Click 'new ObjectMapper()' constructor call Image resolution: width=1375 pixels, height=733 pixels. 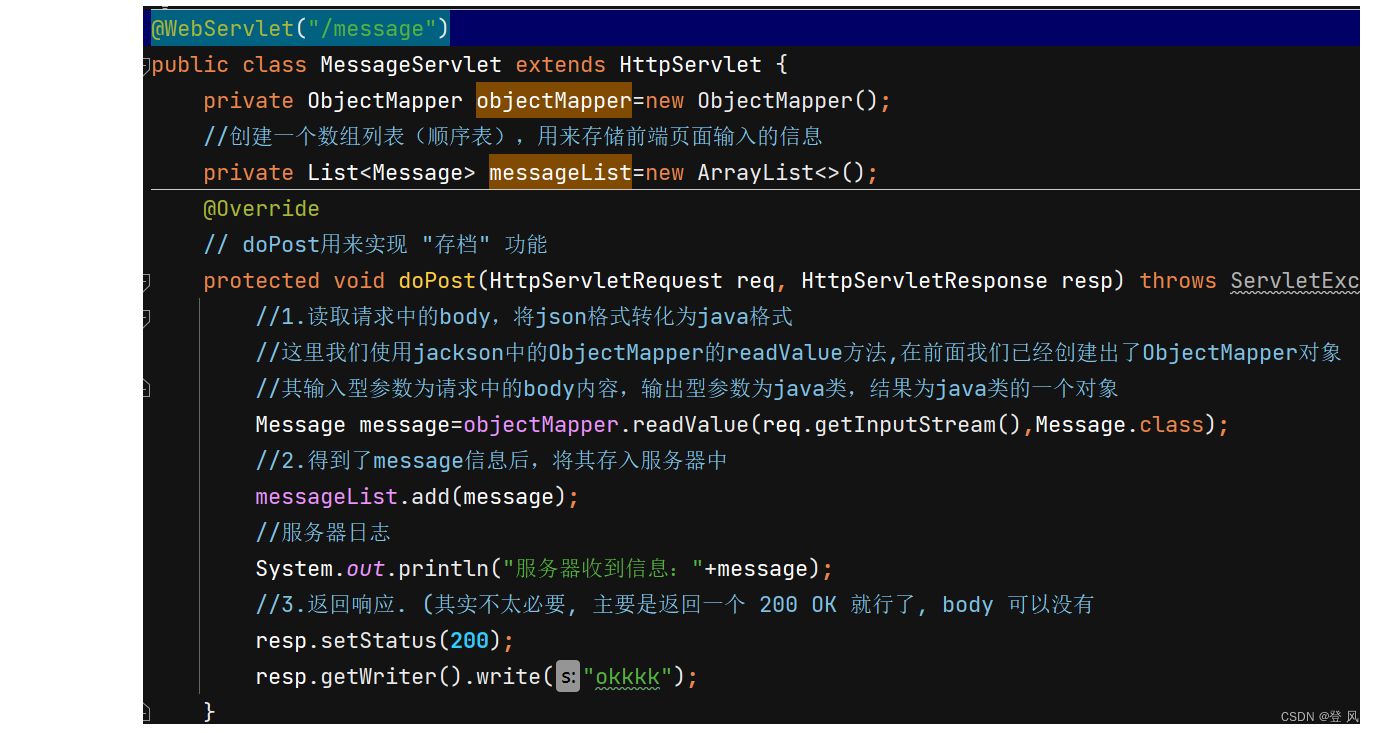point(761,101)
